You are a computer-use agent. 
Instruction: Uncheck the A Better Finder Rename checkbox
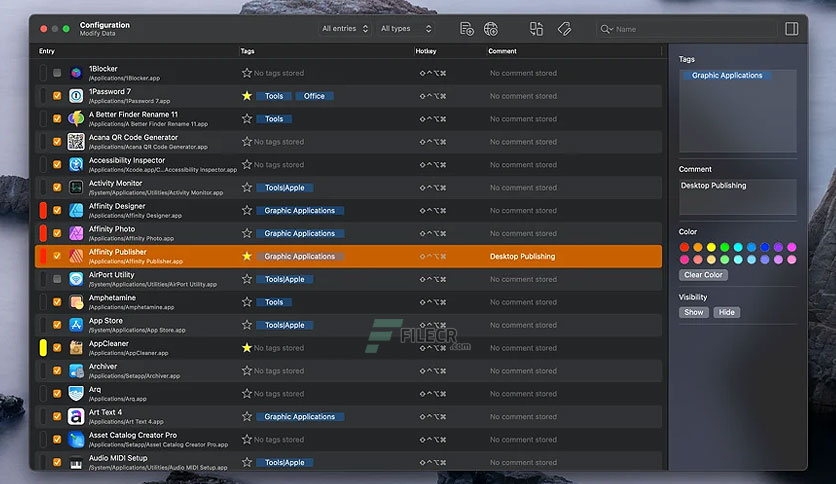point(57,119)
